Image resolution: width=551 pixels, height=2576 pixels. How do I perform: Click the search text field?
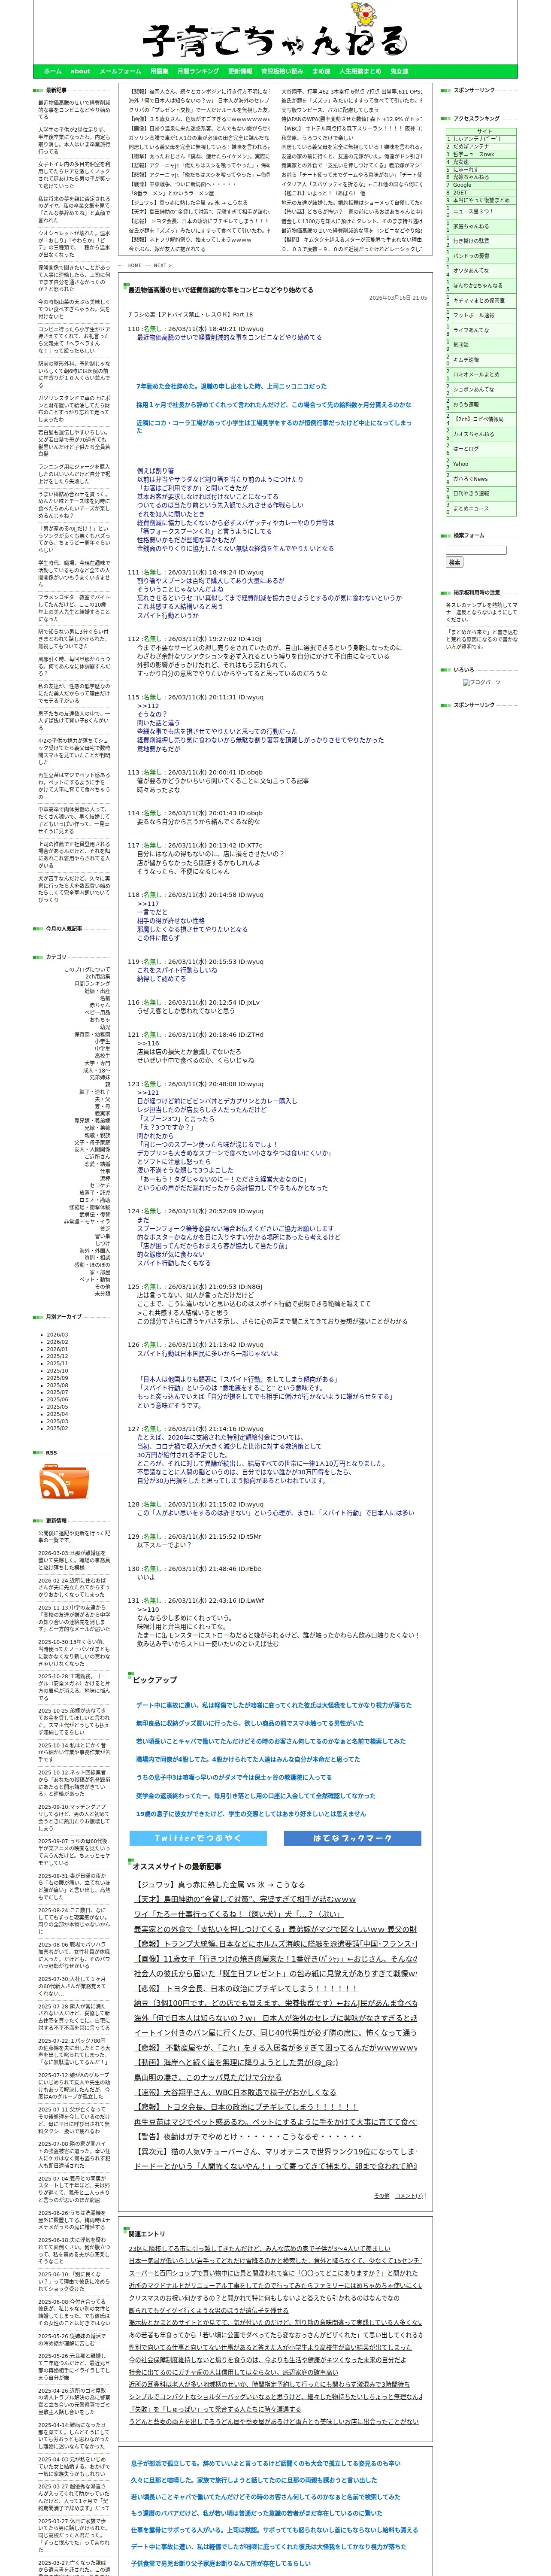pos(476,550)
